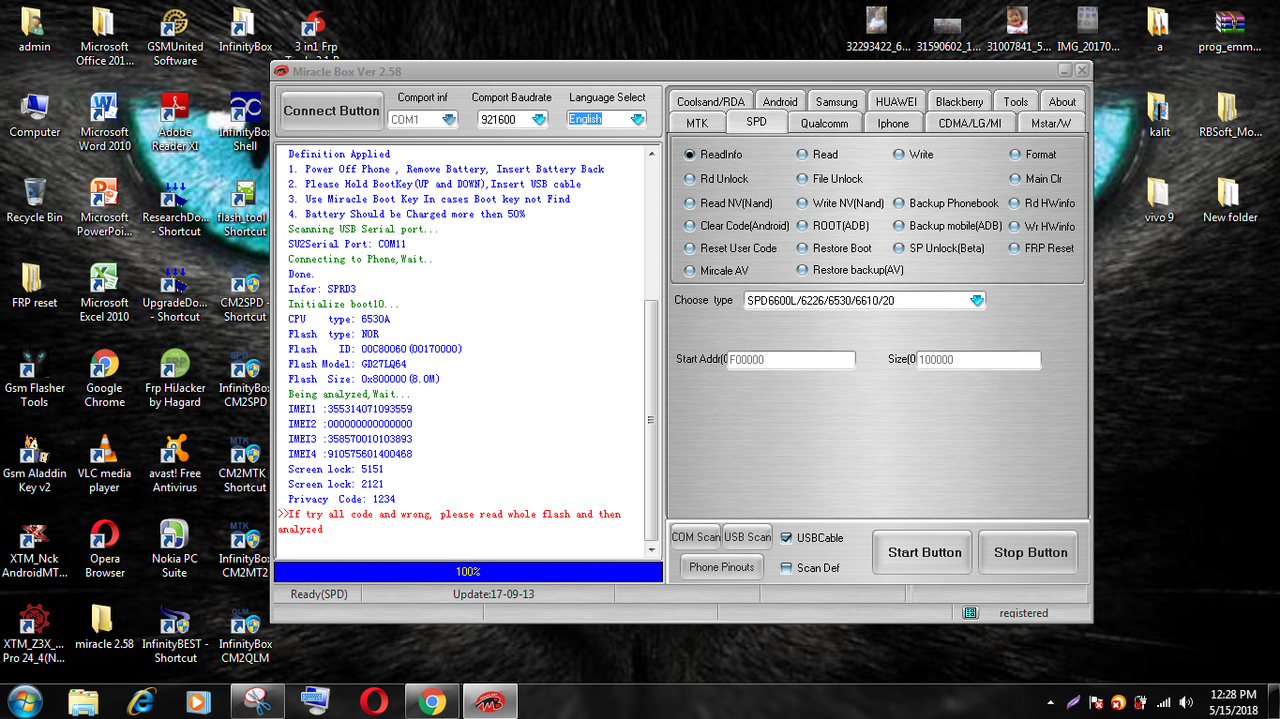Click the Connect Button

click(331, 111)
